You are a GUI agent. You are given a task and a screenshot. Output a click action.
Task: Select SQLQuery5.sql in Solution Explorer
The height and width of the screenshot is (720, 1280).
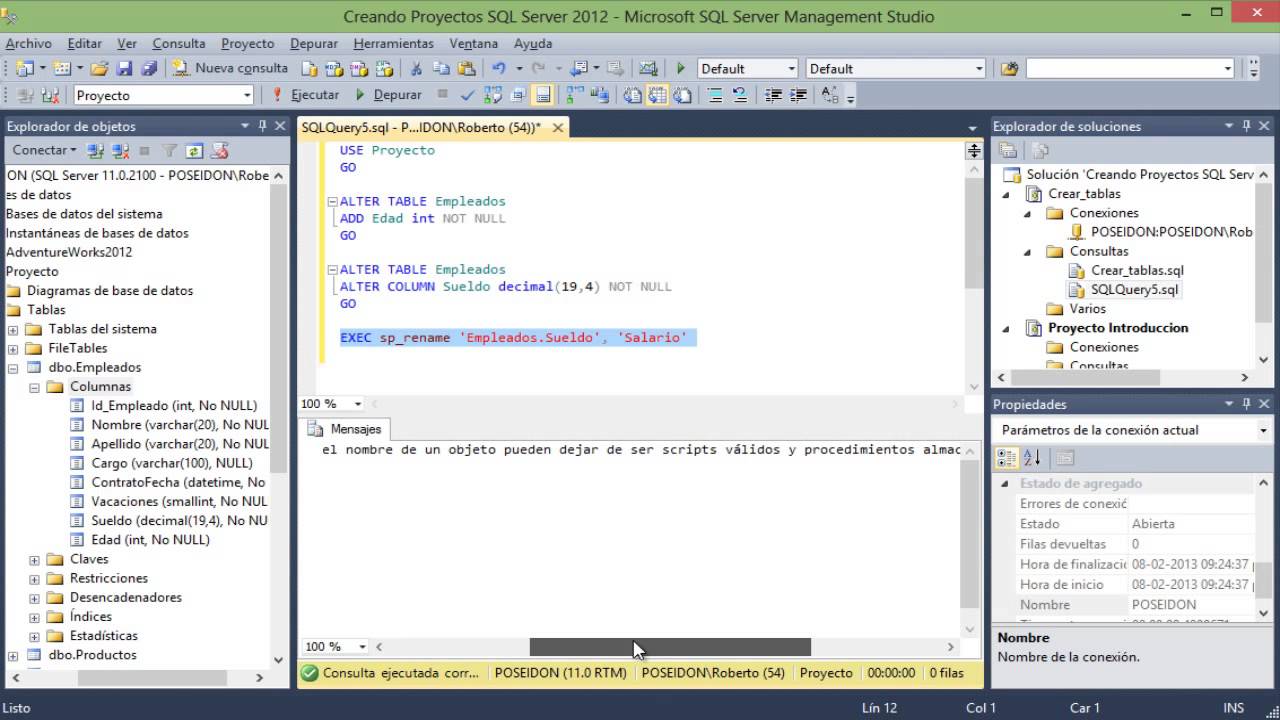pyautogui.click(x=1134, y=289)
